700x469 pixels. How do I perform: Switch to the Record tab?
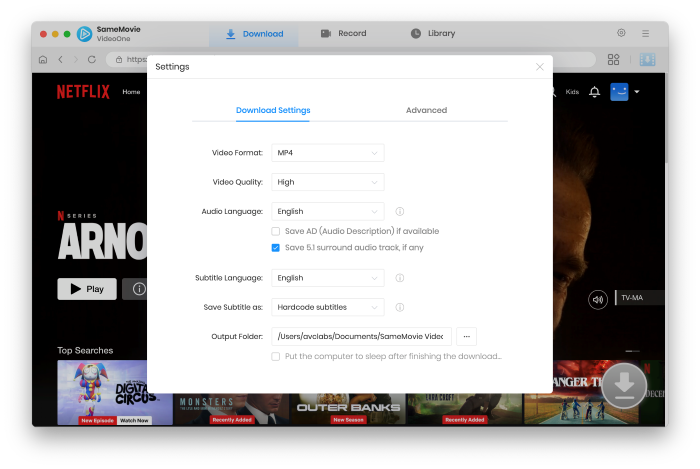coord(343,33)
